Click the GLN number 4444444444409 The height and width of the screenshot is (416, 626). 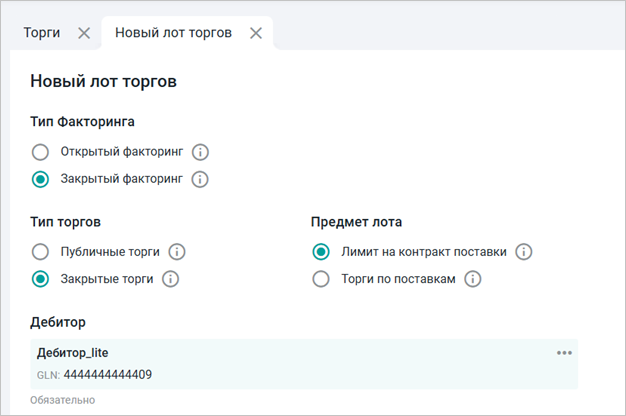tap(108, 375)
